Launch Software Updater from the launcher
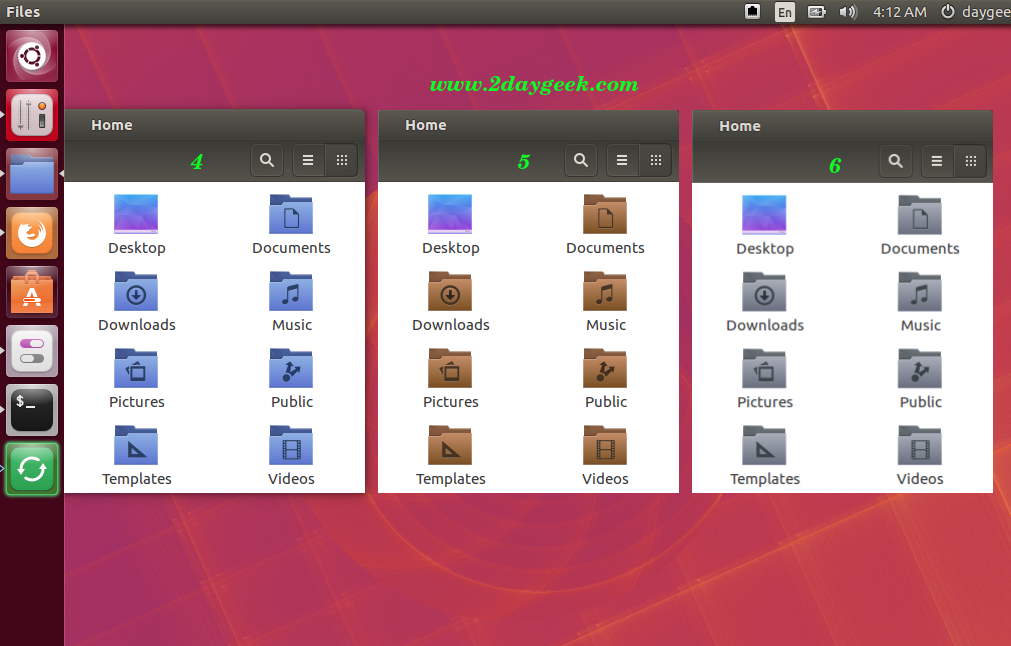Viewport: 1011px width, 646px height. [32, 469]
